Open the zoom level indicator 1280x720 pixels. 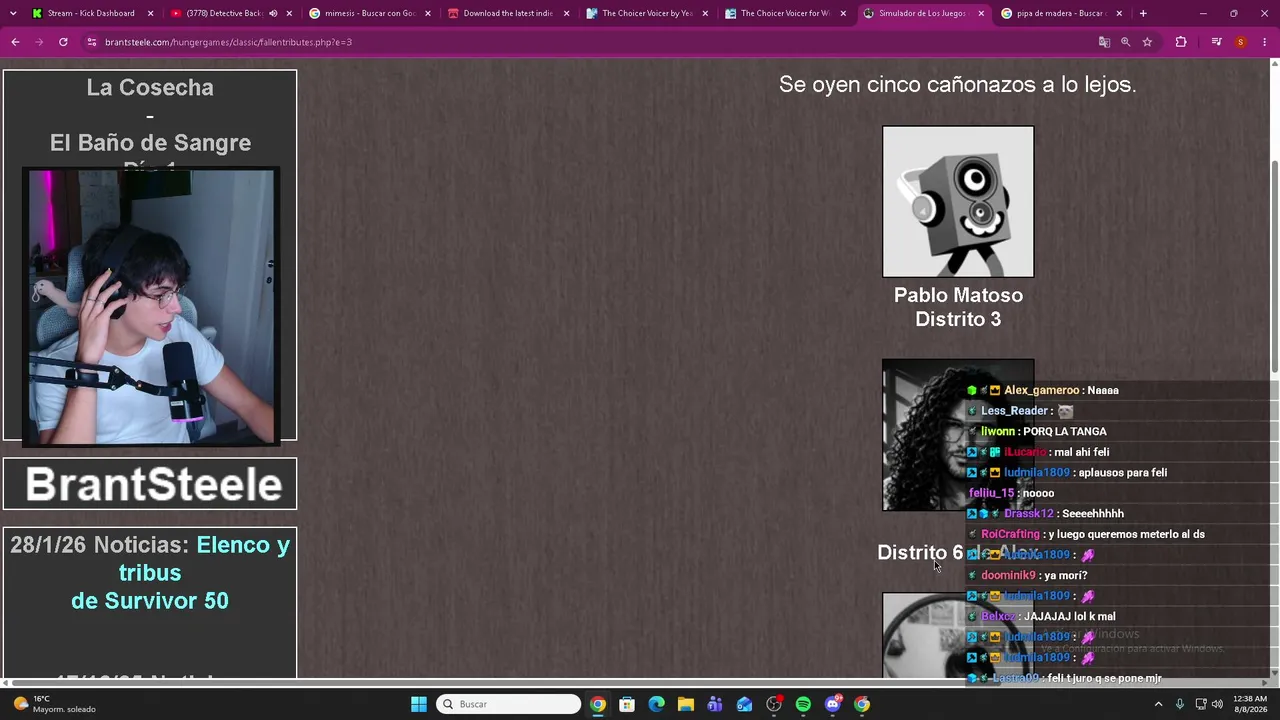(x=1126, y=42)
